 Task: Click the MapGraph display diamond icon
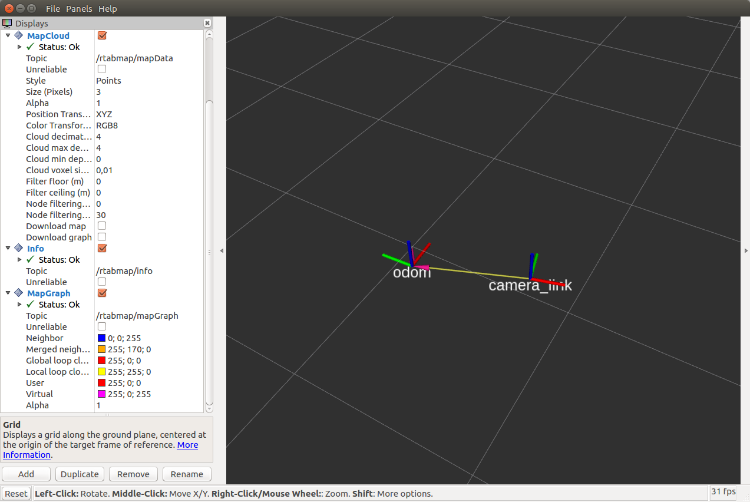tap(19, 293)
